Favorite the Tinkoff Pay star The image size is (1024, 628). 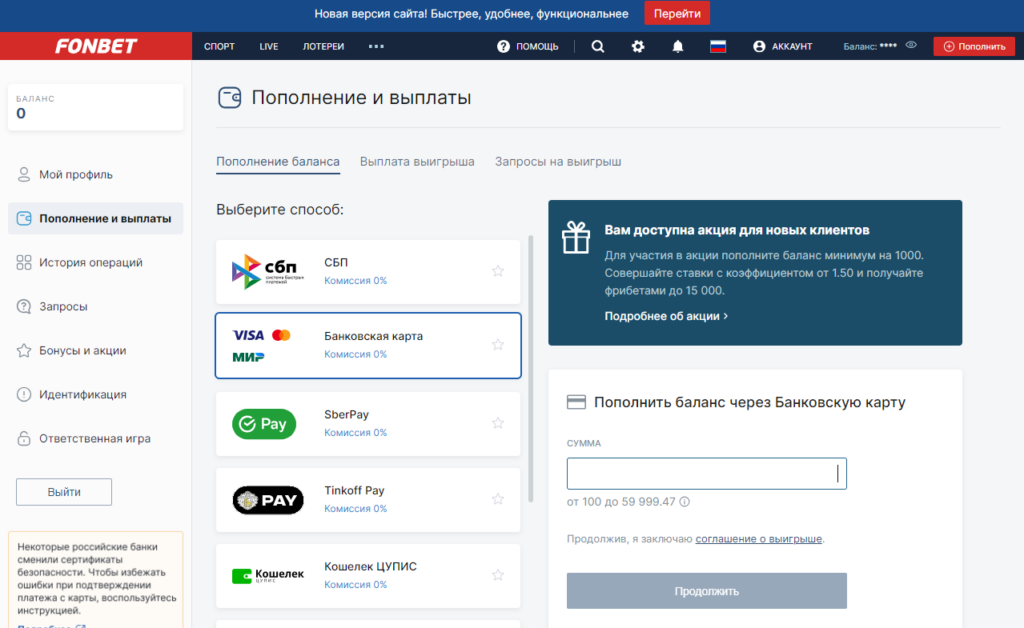(x=498, y=499)
